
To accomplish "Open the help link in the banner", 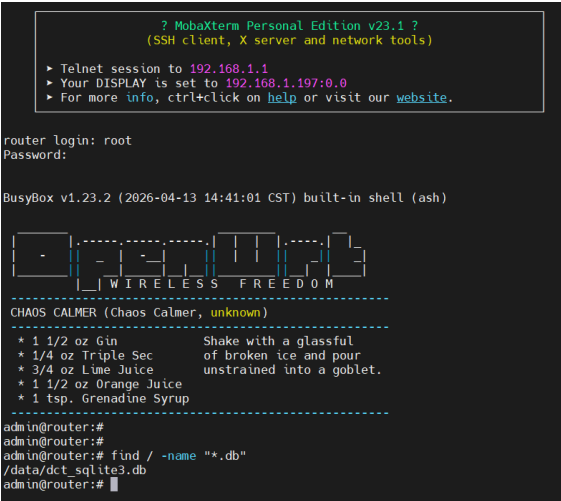I will tap(282, 98).
